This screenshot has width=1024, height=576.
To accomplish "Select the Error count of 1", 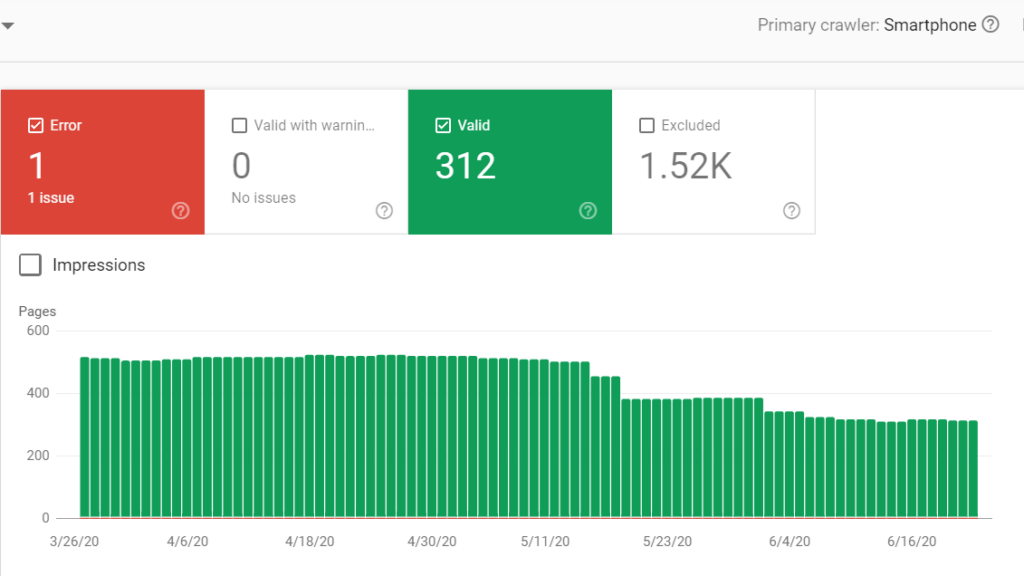I will [x=37, y=166].
